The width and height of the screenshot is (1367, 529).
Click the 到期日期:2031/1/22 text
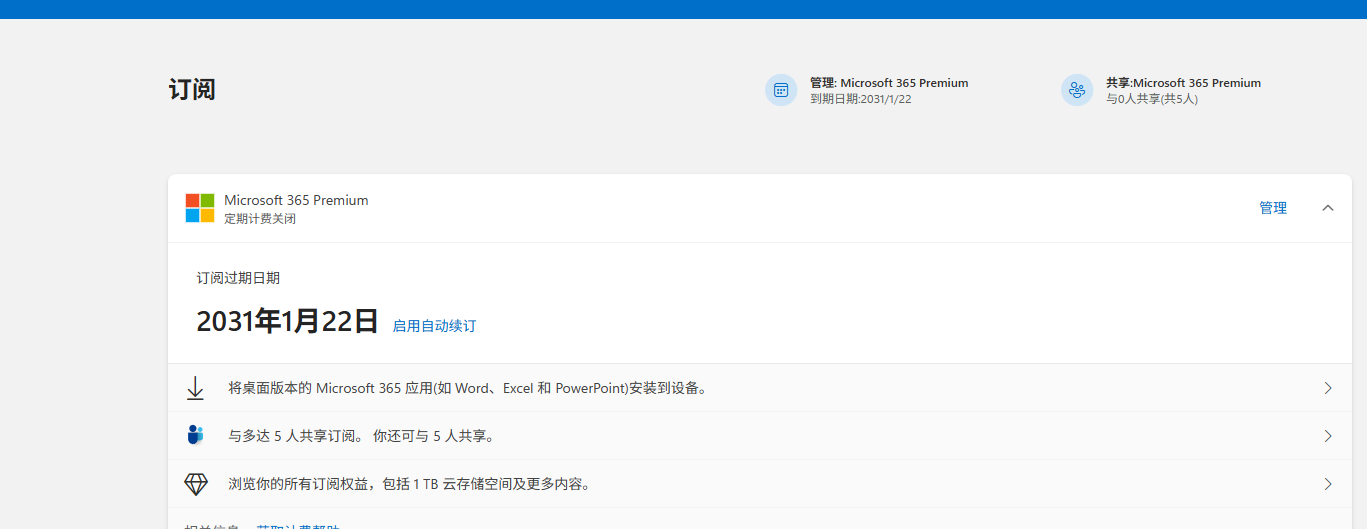[861, 99]
